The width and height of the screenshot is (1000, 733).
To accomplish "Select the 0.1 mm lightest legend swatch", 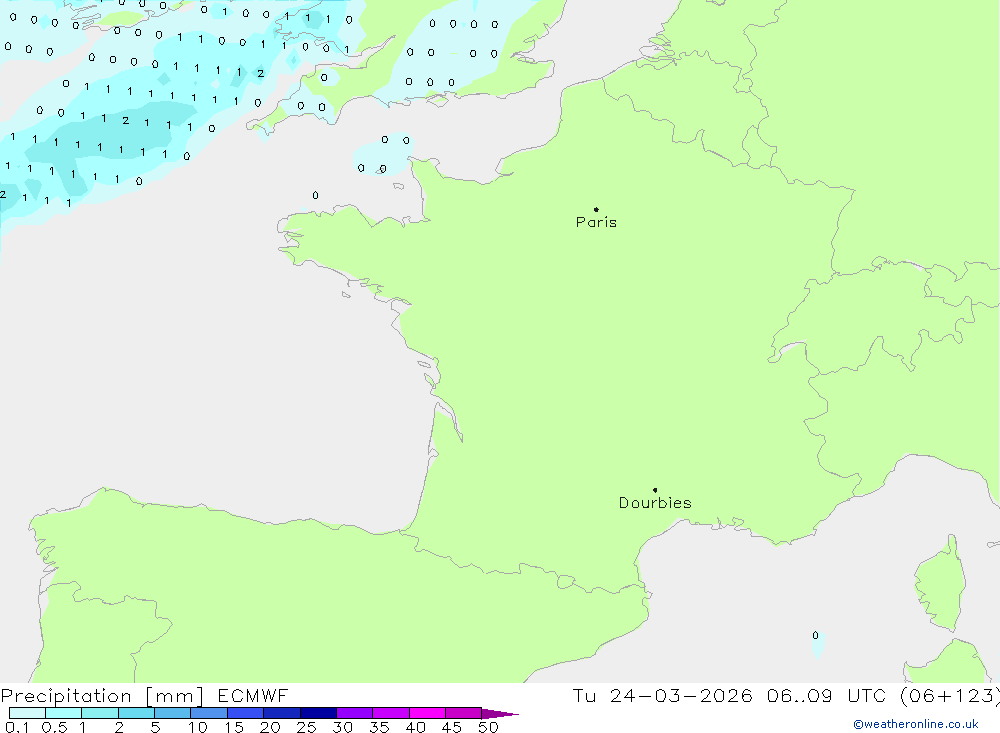I will [x=27, y=713].
